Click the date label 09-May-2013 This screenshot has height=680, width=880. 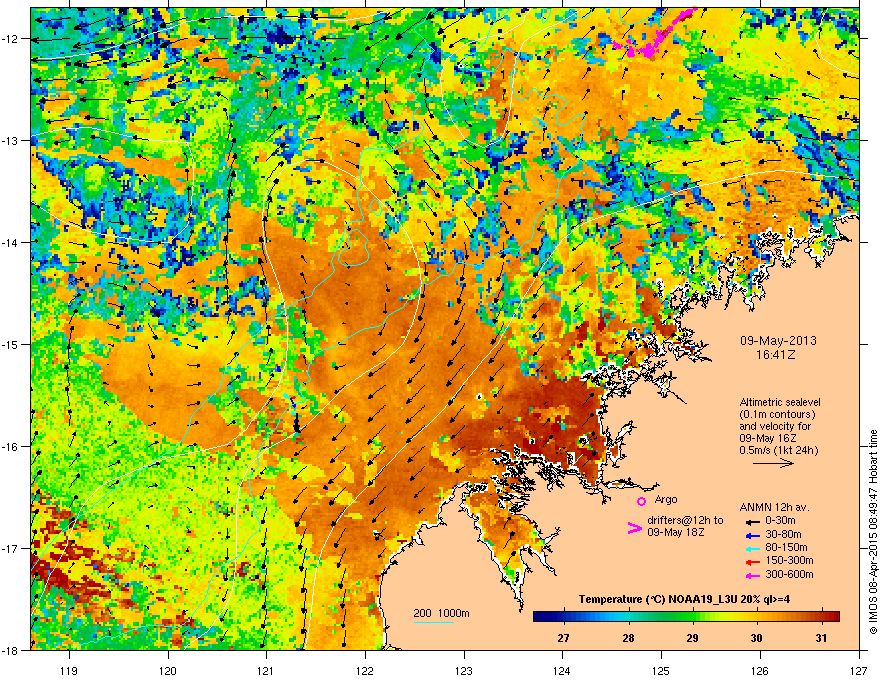point(778,341)
